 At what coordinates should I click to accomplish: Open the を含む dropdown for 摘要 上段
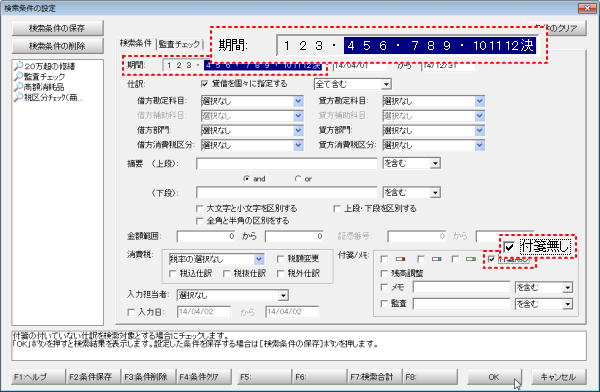(x=435, y=163)
